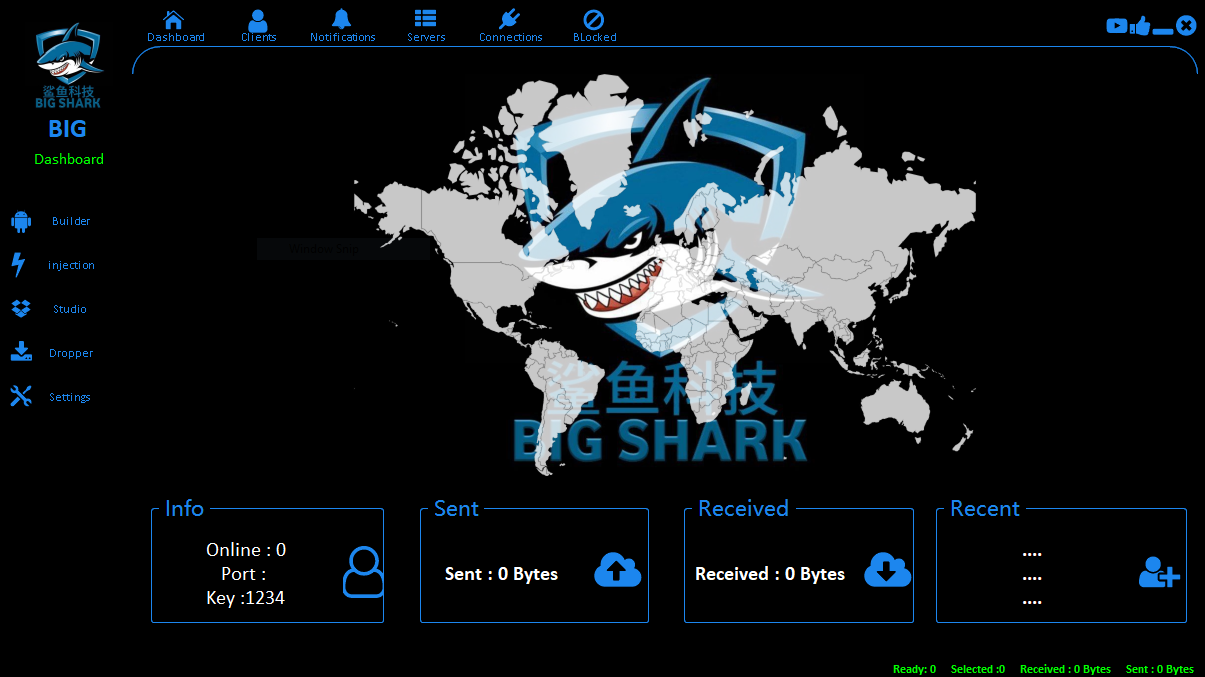1205x677 pixels.
Task: Open the Dashboard home tab
Action: pyautogui.click(x=175, y=21)
